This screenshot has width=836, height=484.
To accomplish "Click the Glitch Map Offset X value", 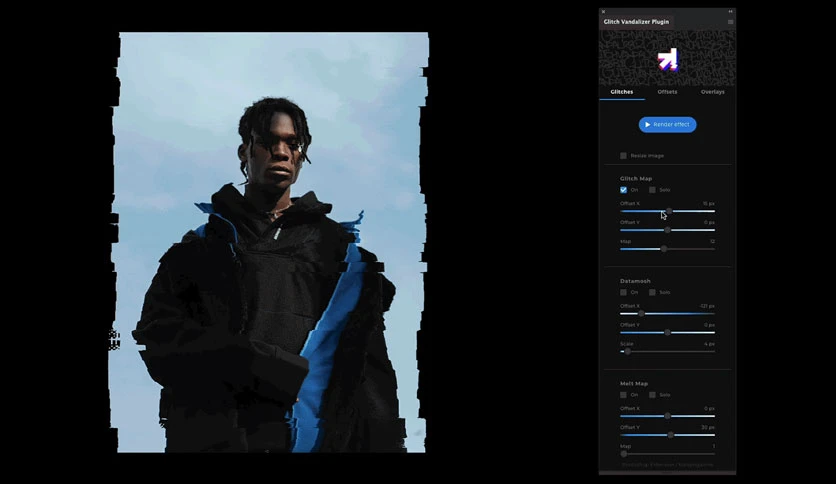I will pyautogui.click(x=708, y=204).
